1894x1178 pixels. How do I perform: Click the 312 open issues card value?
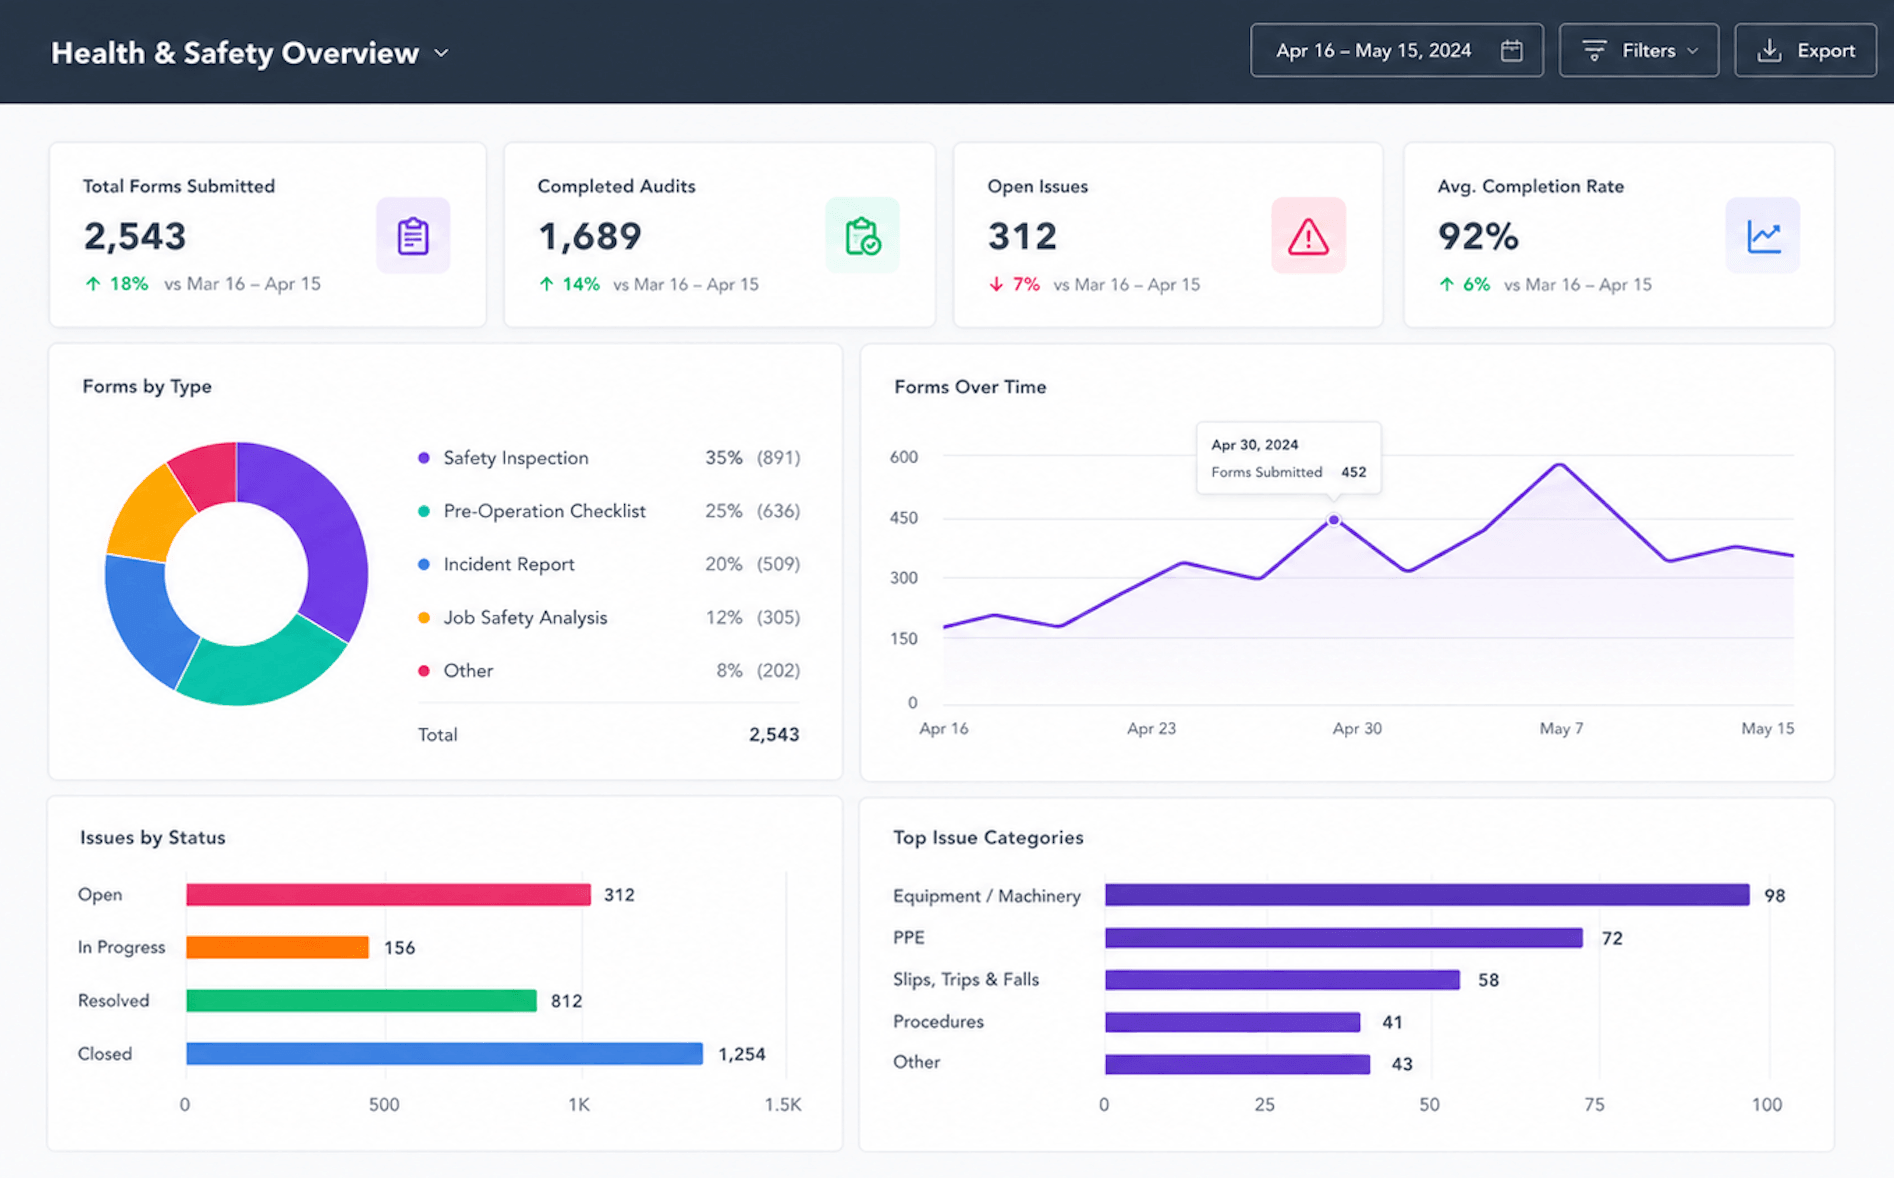1022,236
